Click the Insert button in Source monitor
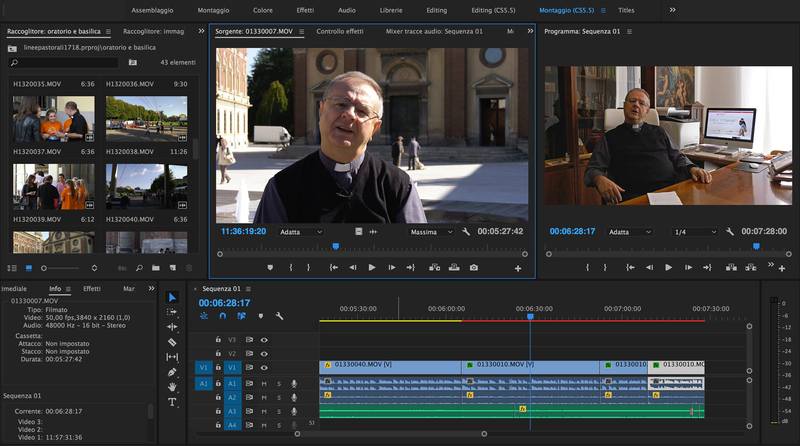The width and height of the screenshot is (800, 446). [x=434, y=267]
